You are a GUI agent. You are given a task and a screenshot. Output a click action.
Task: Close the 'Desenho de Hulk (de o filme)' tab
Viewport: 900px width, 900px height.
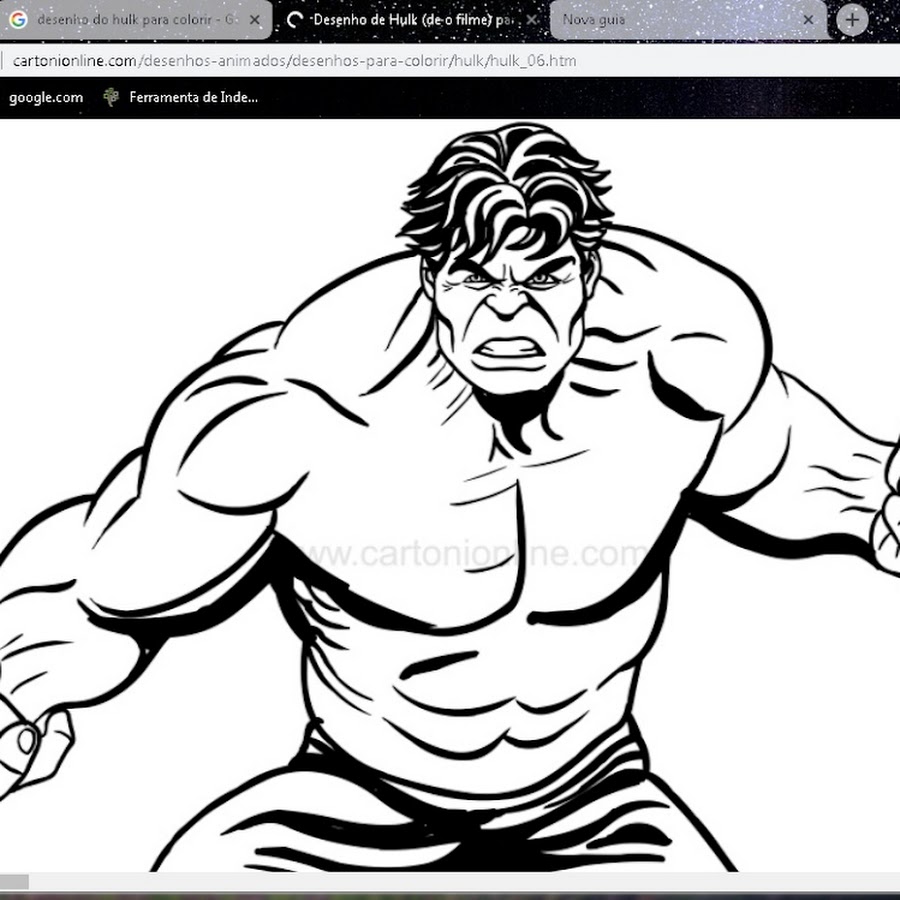pos(532,20)
